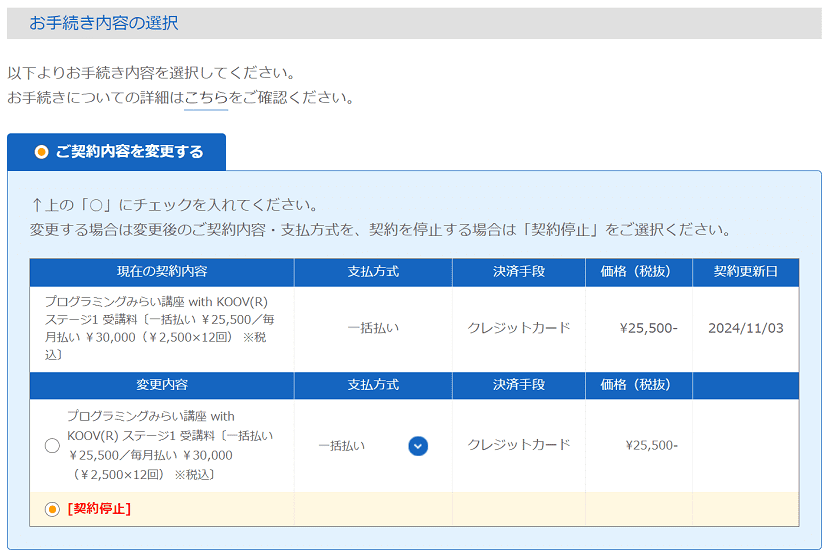This screenshot has height=560, width=830.
Task: Click the 現在の契約内容 column header
Action: pyautogui.click(x=162, y=272)
